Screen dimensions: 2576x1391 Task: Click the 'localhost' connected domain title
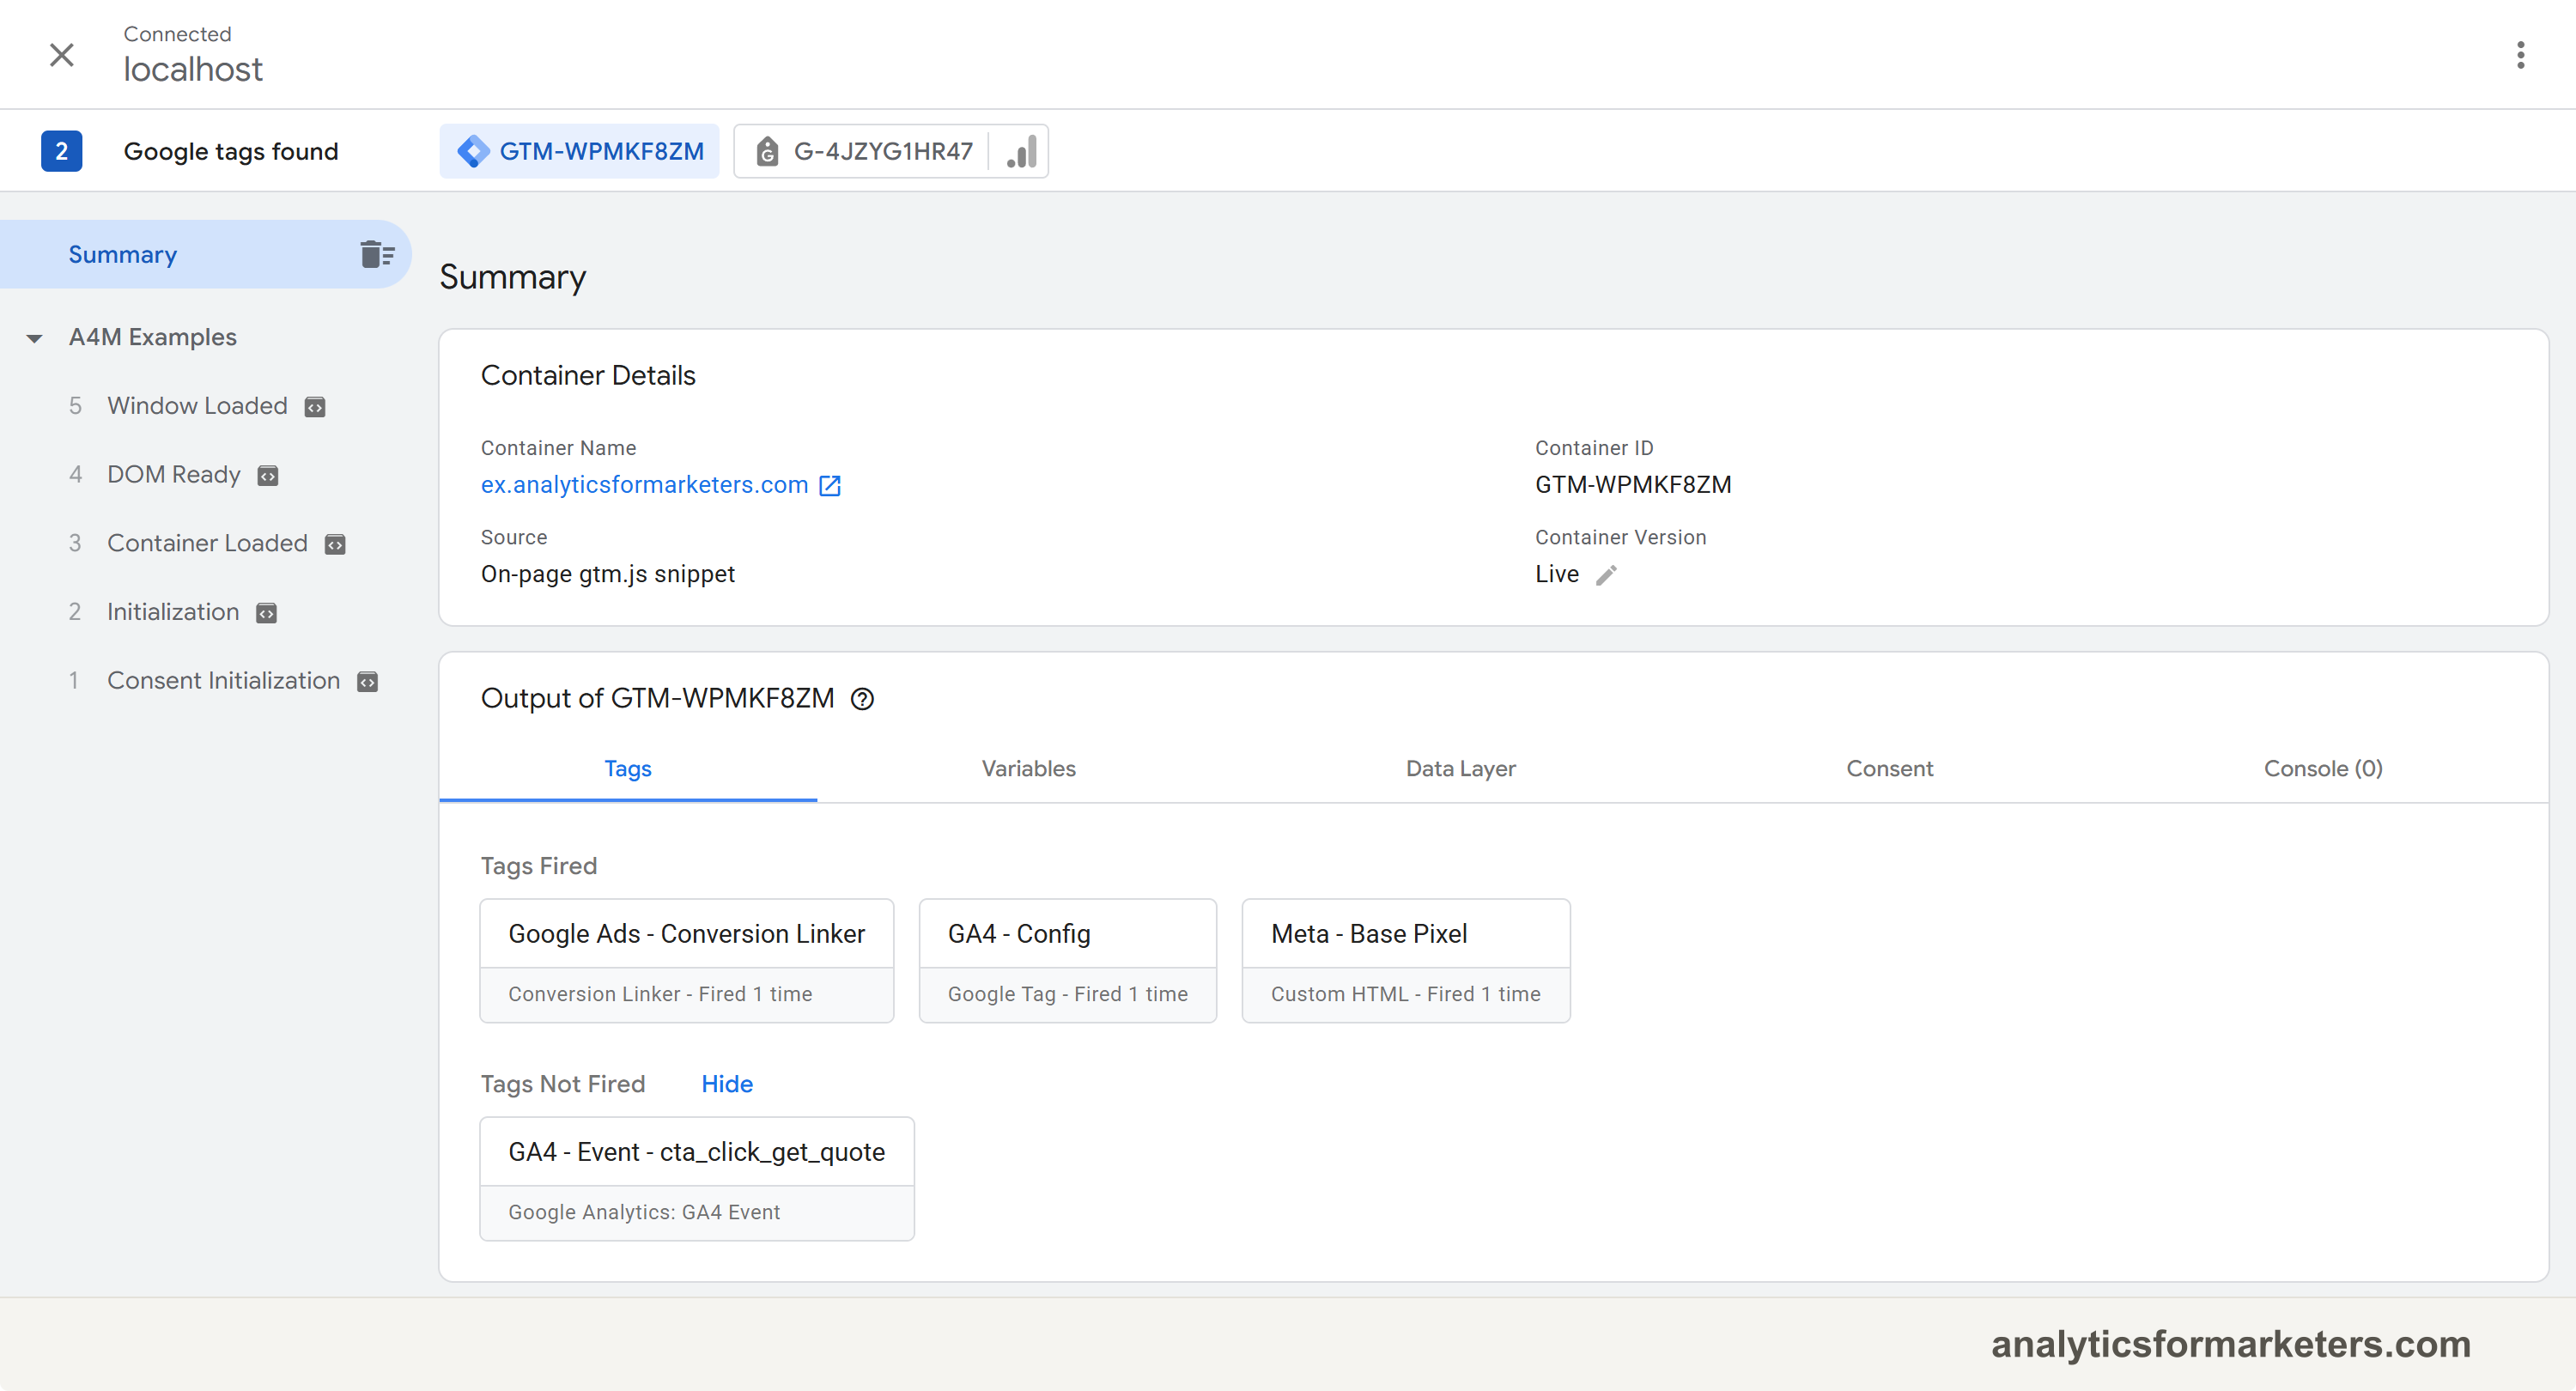tap(193, 69)
